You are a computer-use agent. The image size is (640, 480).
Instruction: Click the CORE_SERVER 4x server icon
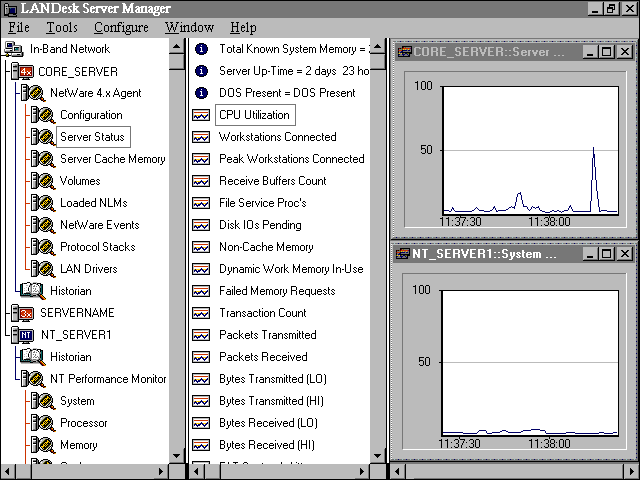[x=22, y=71]
